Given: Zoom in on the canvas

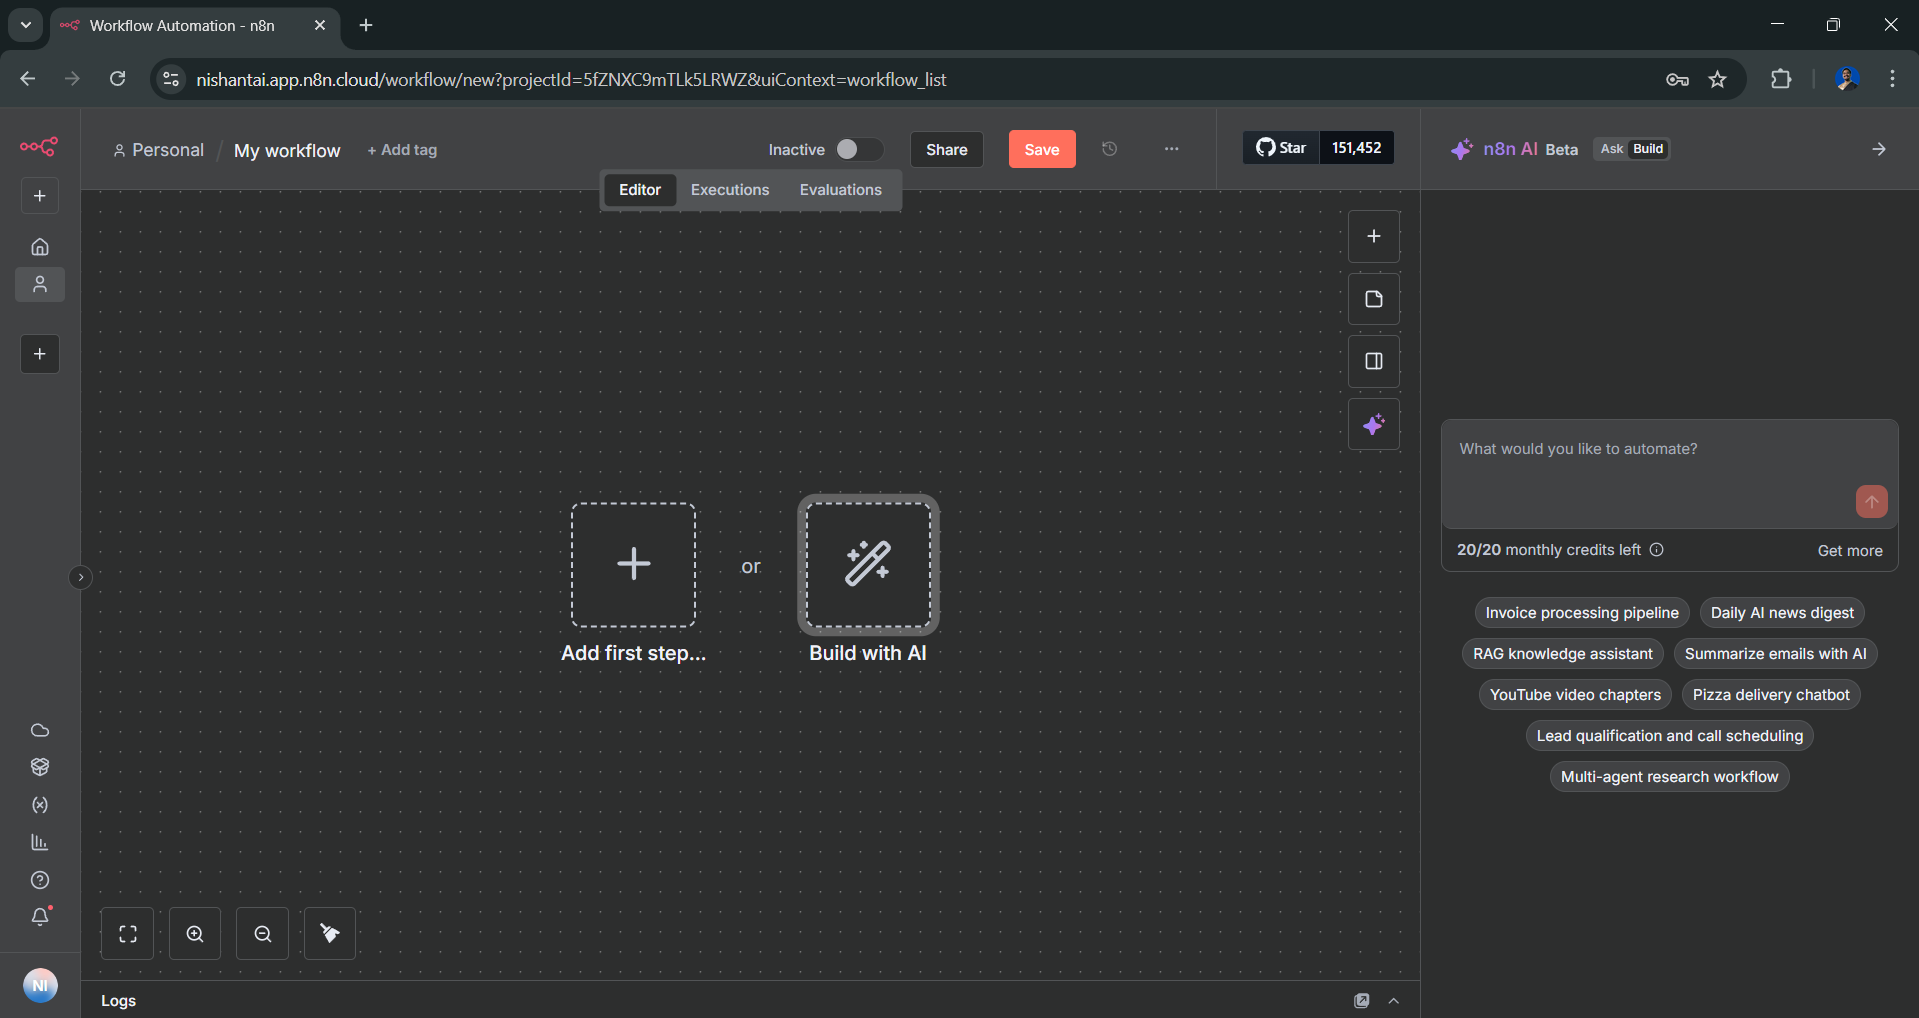Looking at the screenshot, I should (194, 933).
